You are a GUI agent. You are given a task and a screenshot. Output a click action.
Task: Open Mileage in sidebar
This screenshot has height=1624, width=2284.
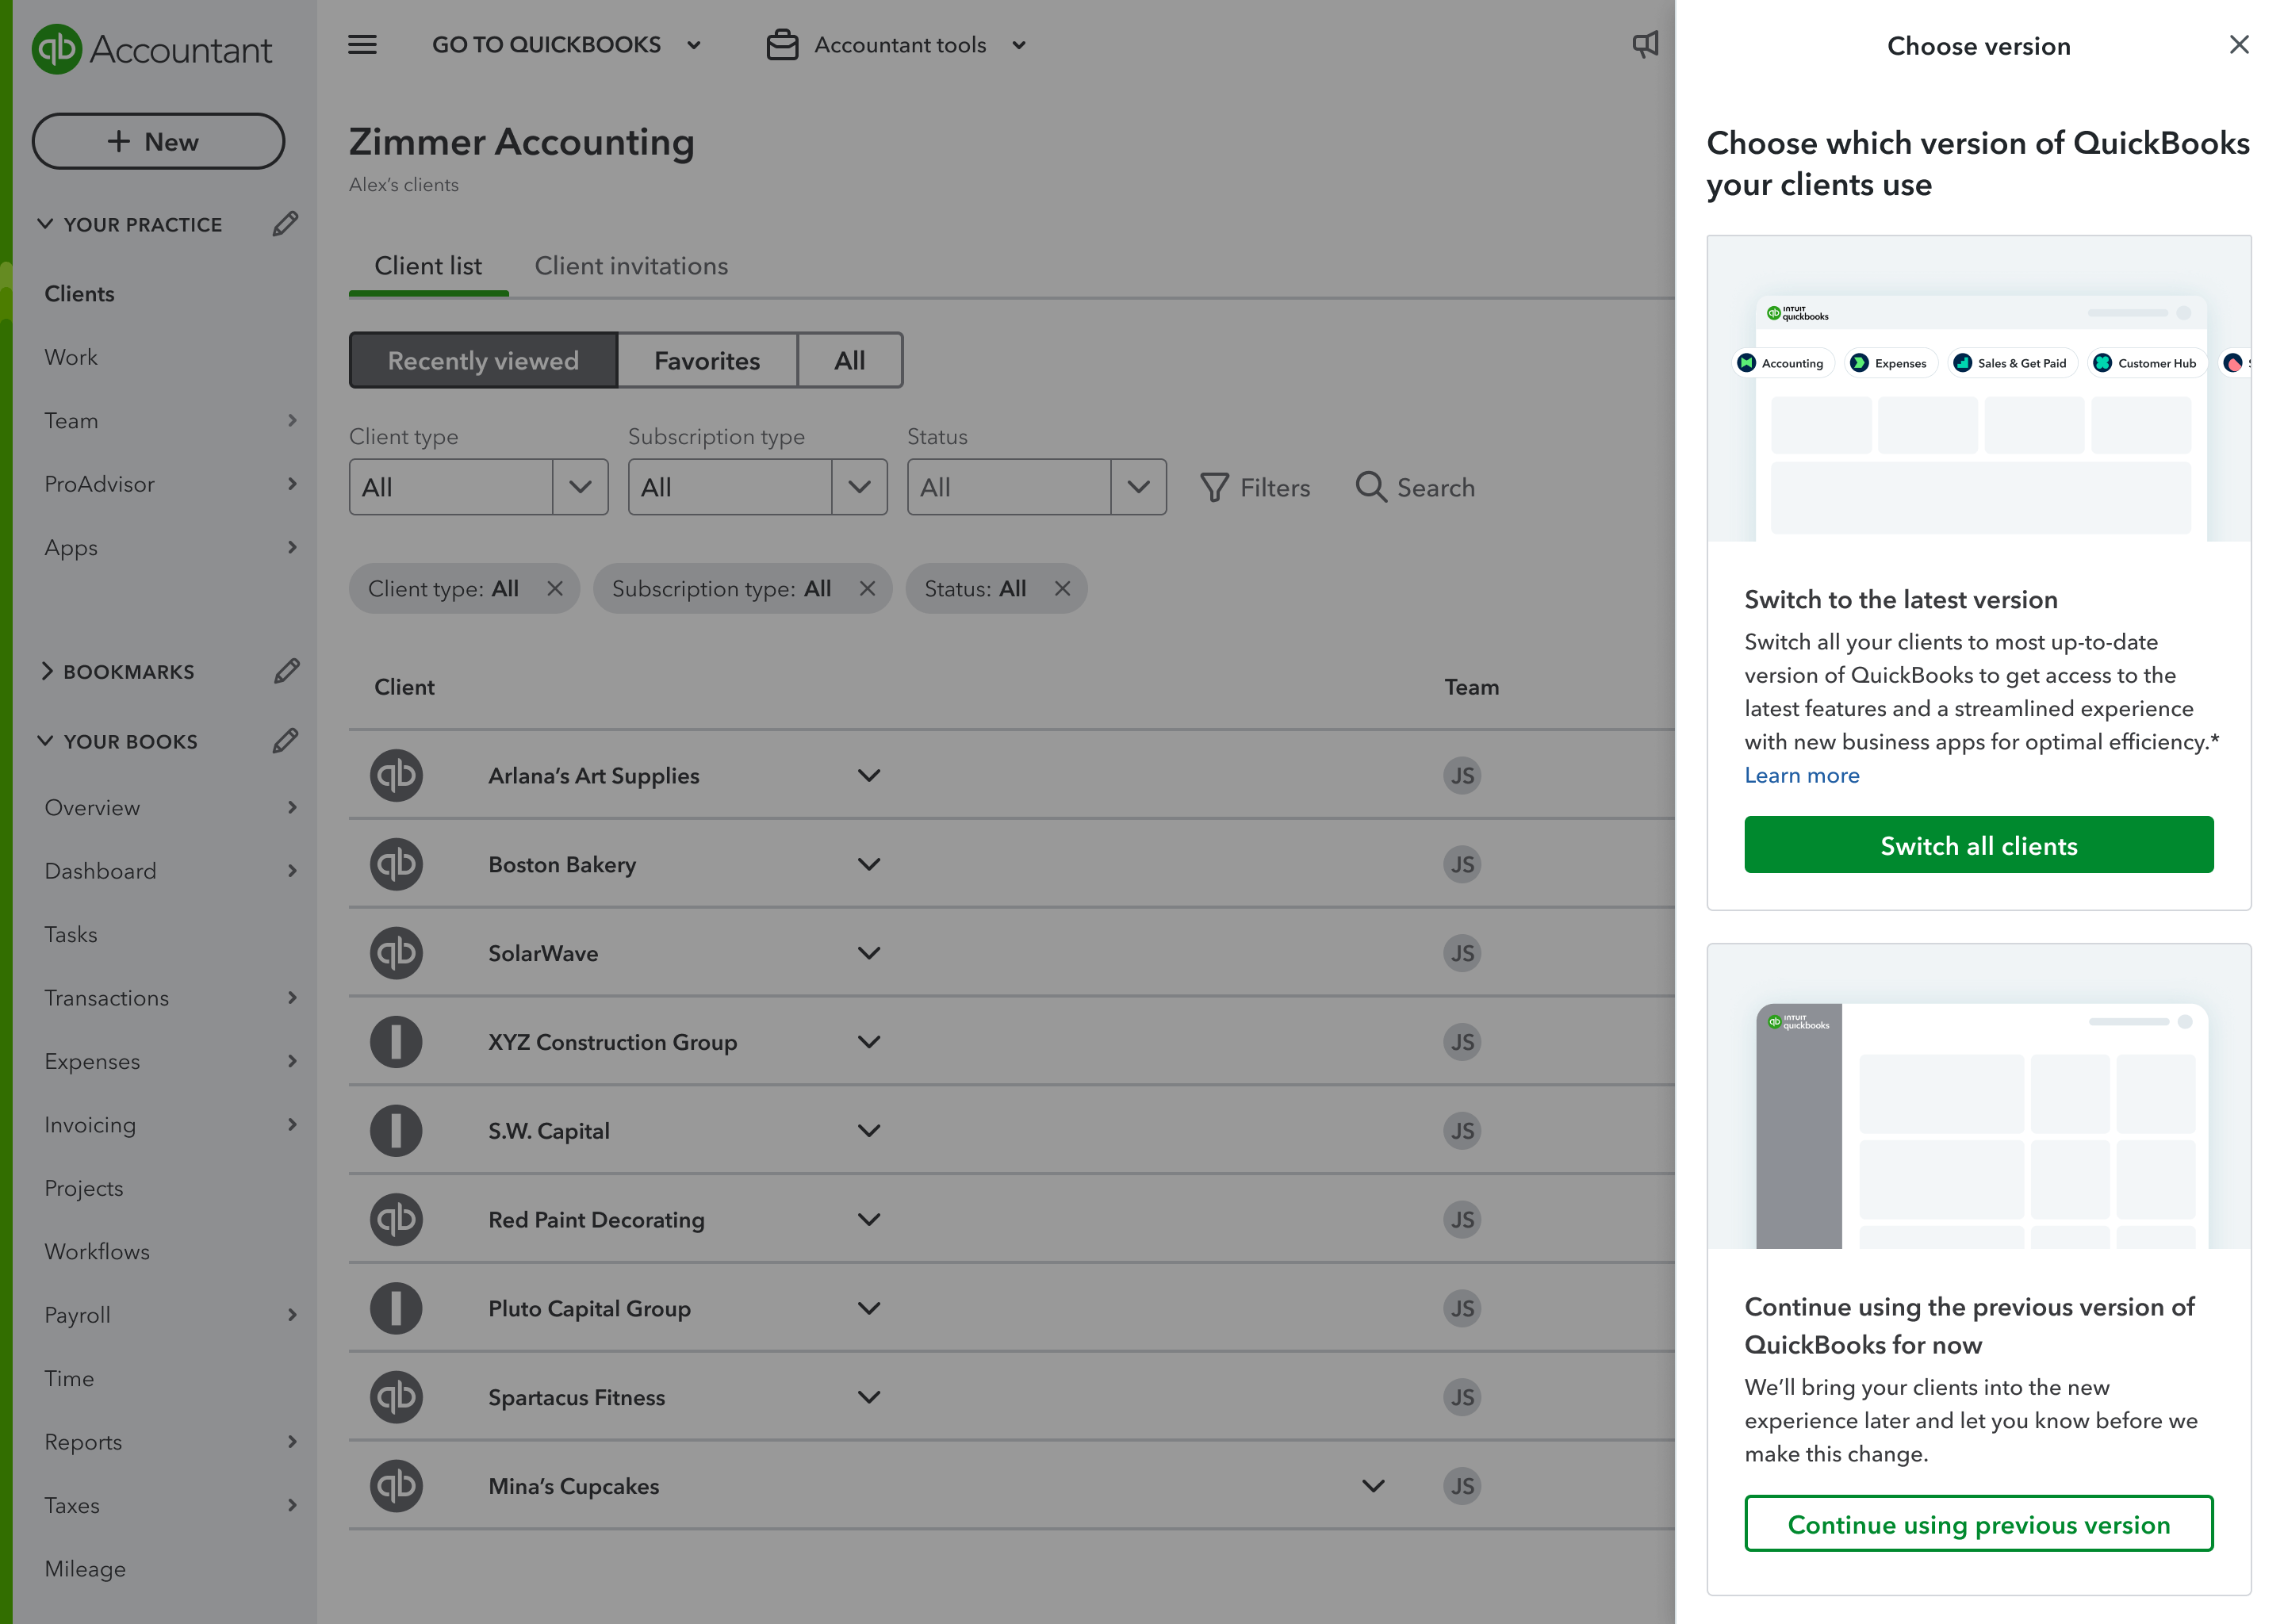(x=85, y=1569)
